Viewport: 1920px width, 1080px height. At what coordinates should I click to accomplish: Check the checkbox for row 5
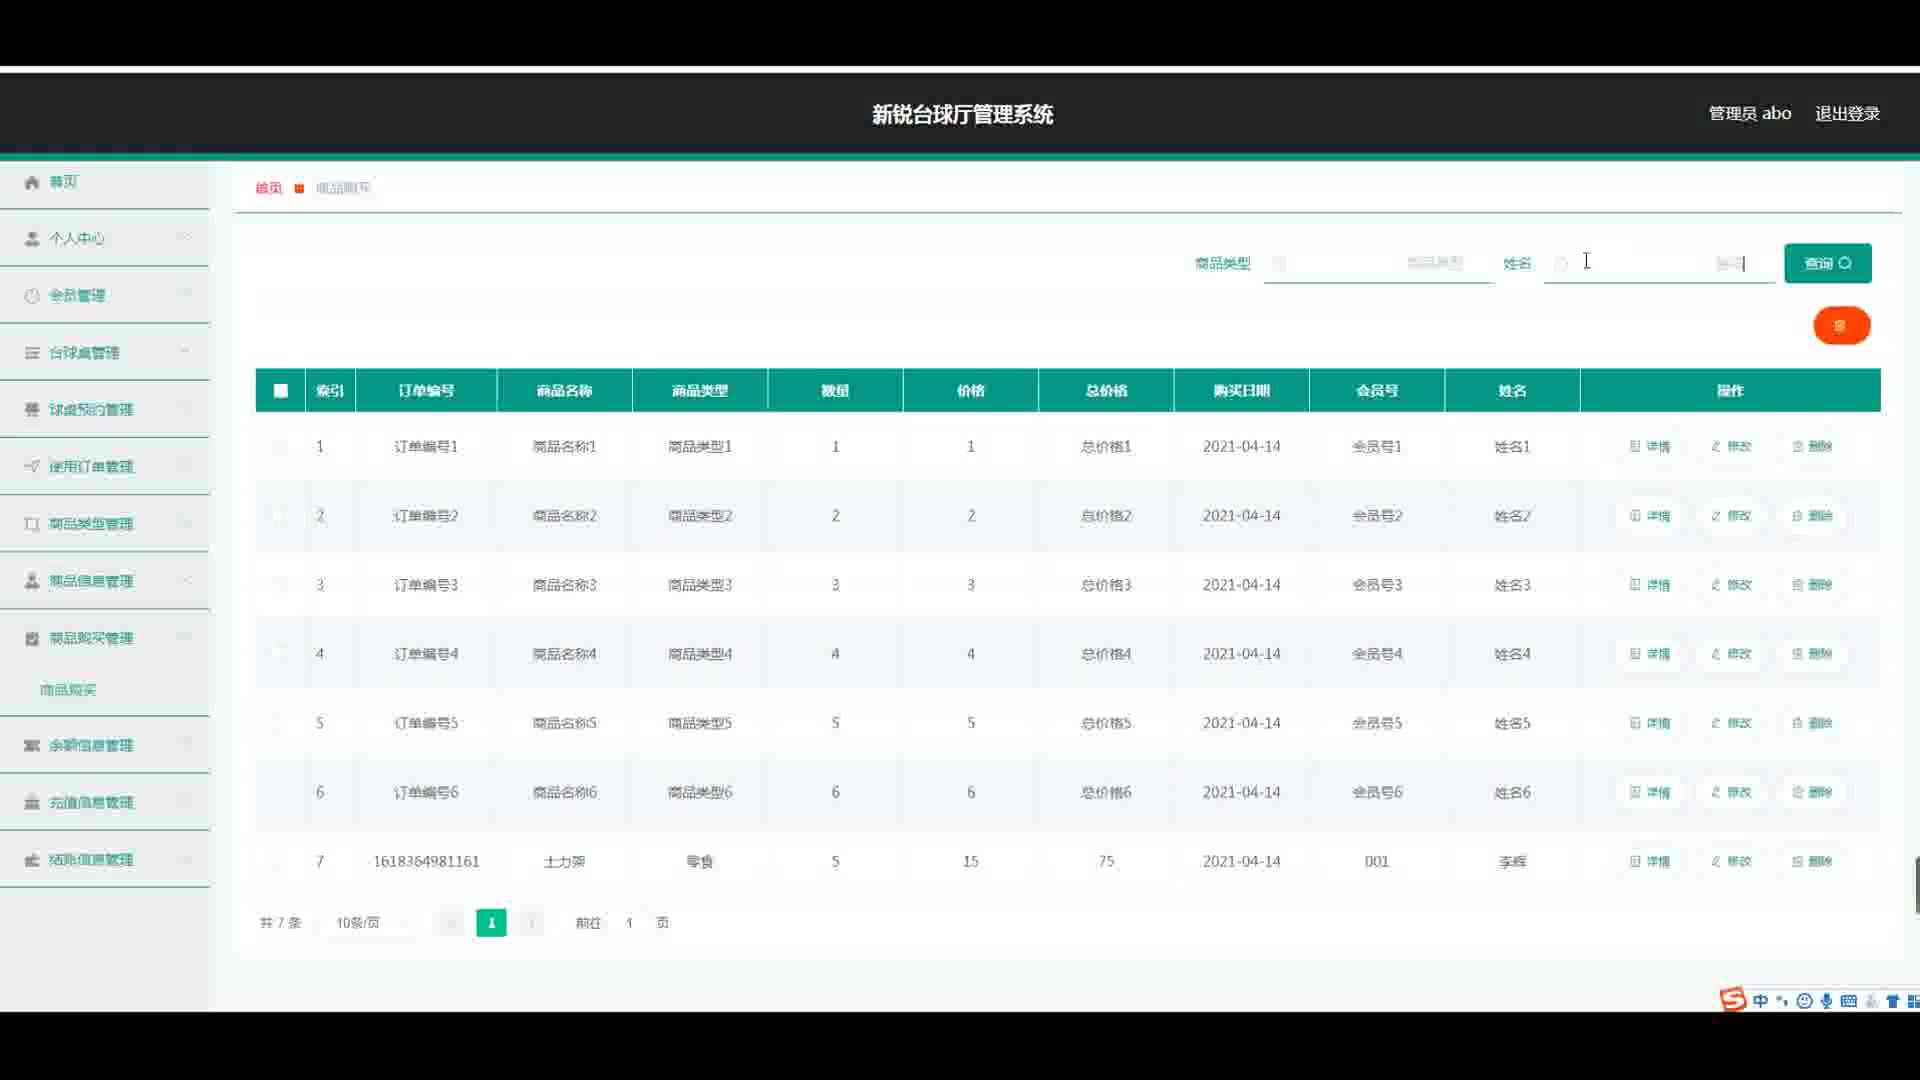tap(279, 723)
